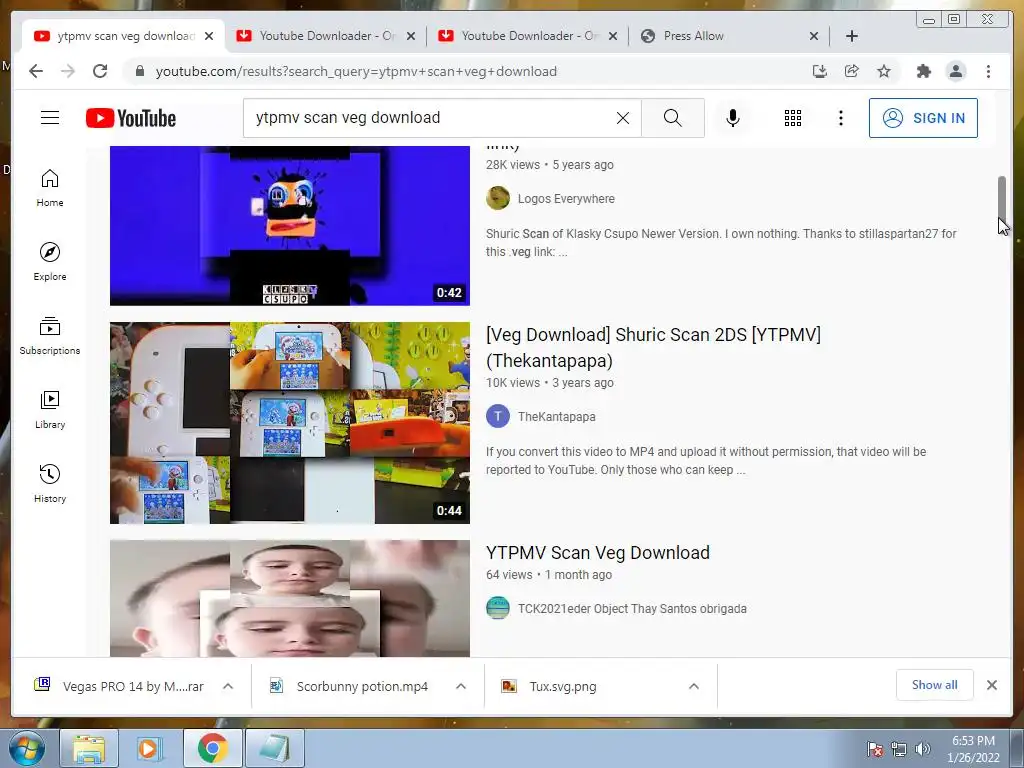This screenshot has height=768, width=1024.
Task: Open Subscriptions in the sidebar
Action: click(x=50, y=336)
